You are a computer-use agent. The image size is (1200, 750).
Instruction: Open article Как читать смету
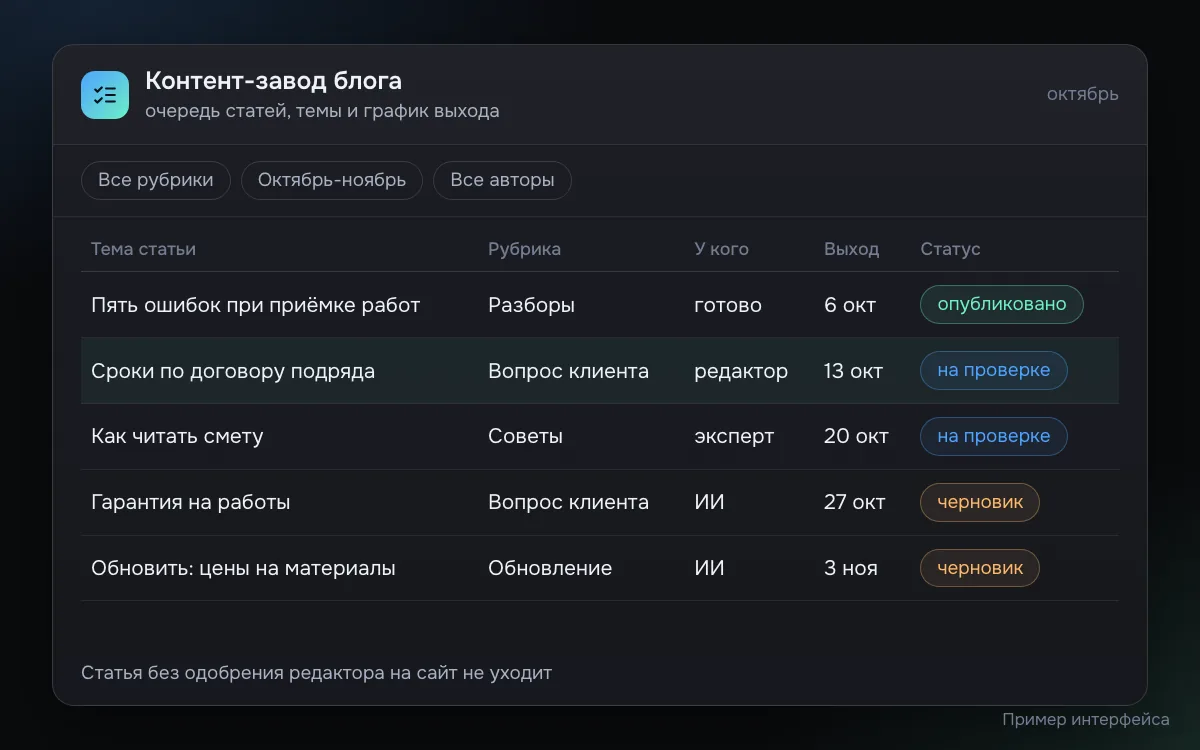point(177,437)
